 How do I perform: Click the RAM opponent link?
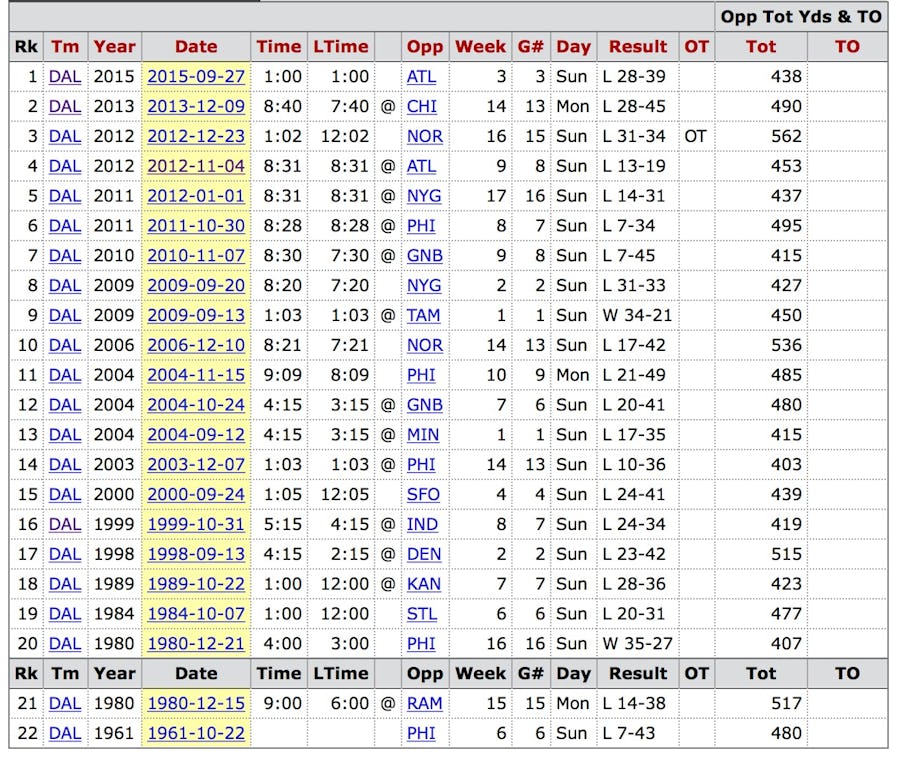(x=424, y=704)
